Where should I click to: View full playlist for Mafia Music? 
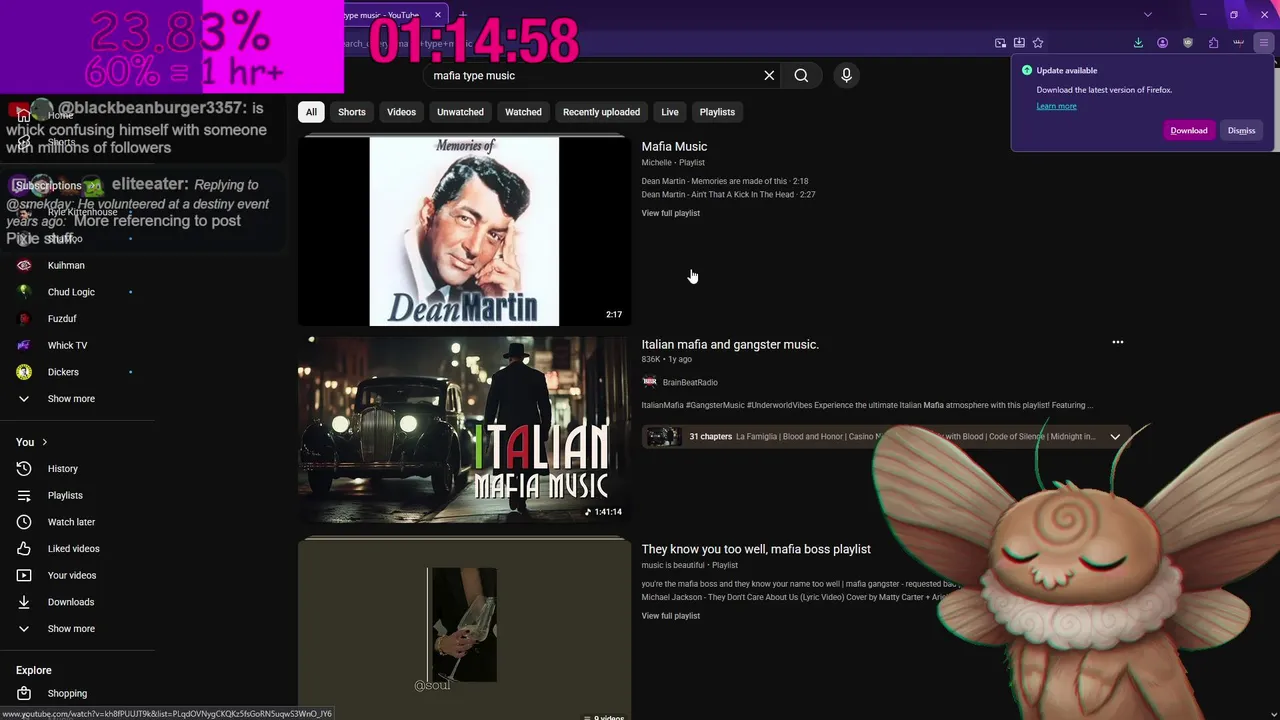(x=671, y=213)
